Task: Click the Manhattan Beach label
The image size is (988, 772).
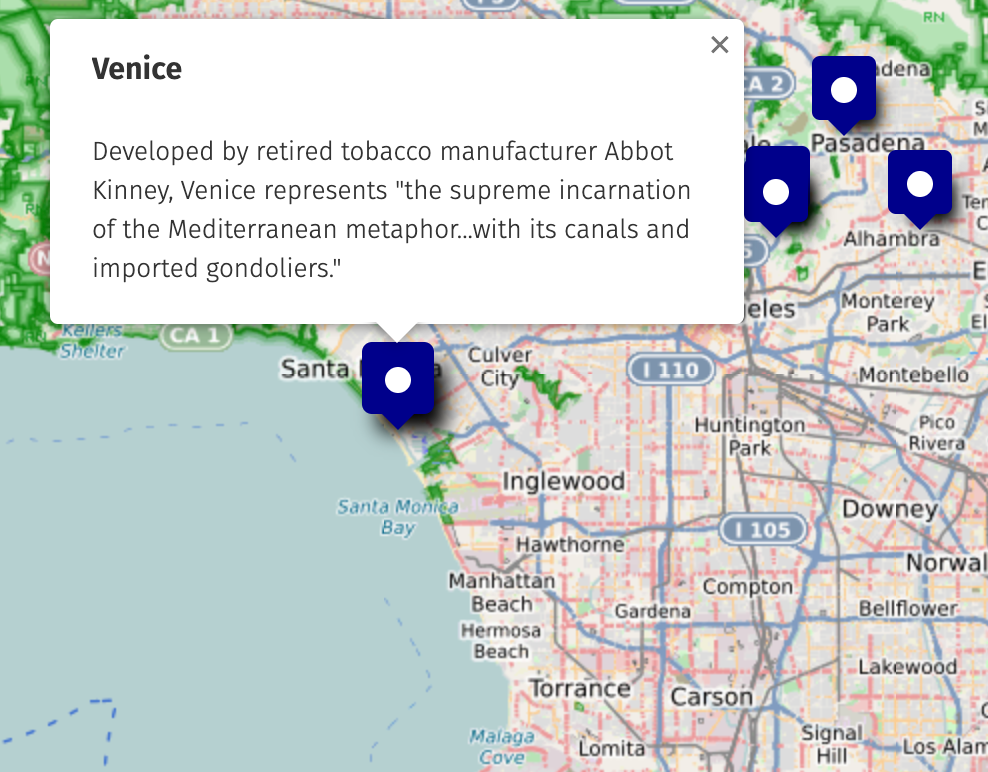Action: pos(501,592)
